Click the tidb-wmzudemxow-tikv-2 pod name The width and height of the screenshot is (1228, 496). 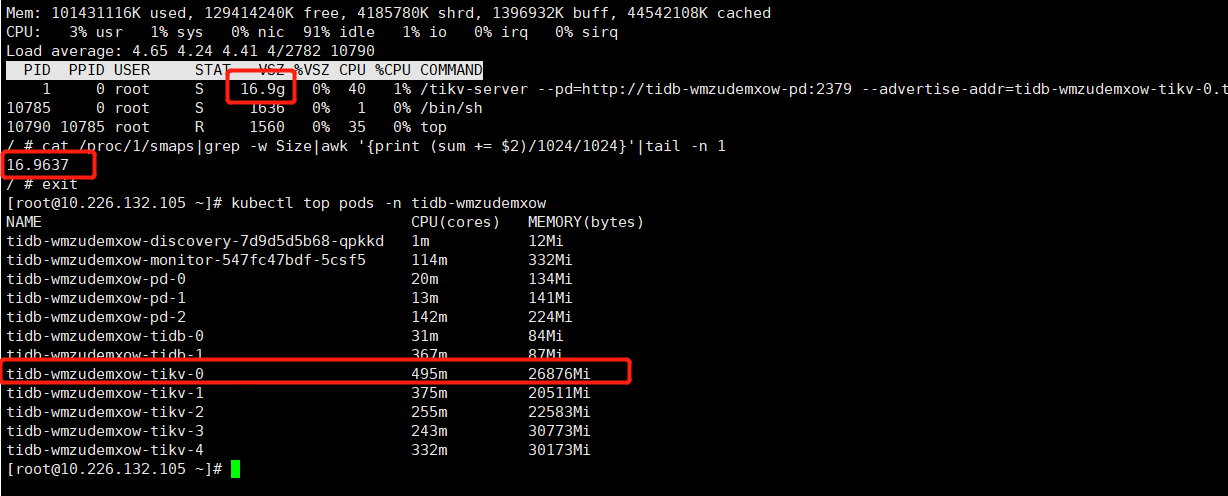pos(105,412)
